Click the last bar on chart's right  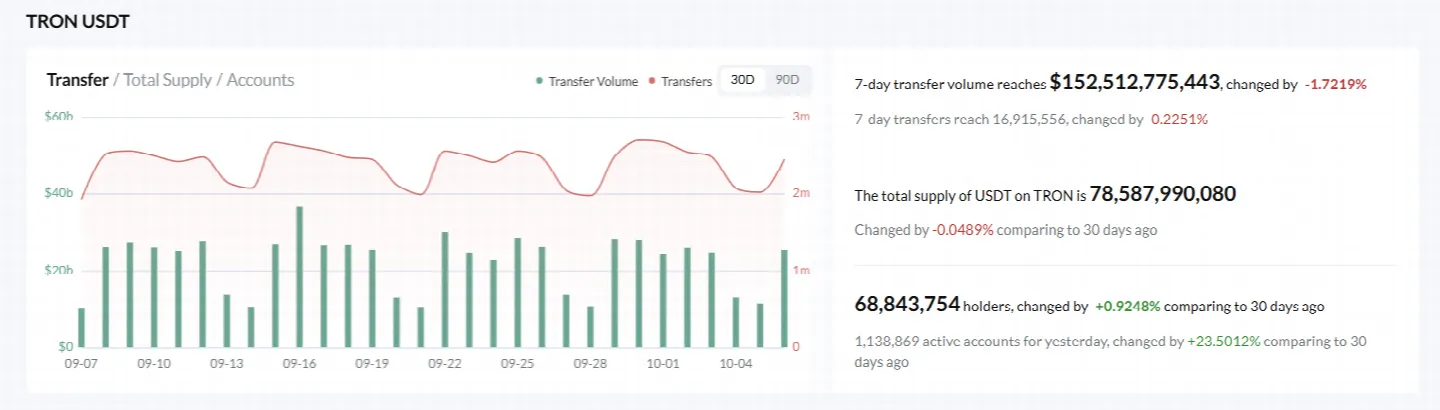tap(785, 299)
